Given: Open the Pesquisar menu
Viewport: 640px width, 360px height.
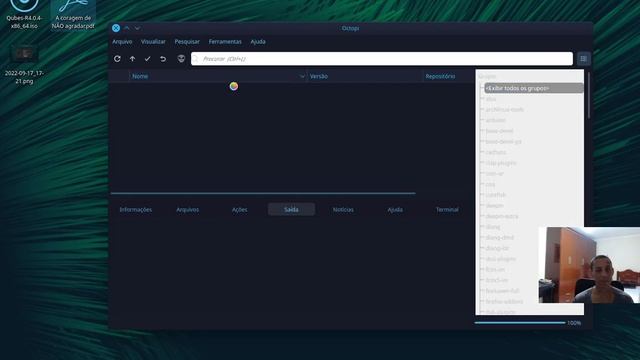Looking at the screenshot, I should [x=187, y=42].
